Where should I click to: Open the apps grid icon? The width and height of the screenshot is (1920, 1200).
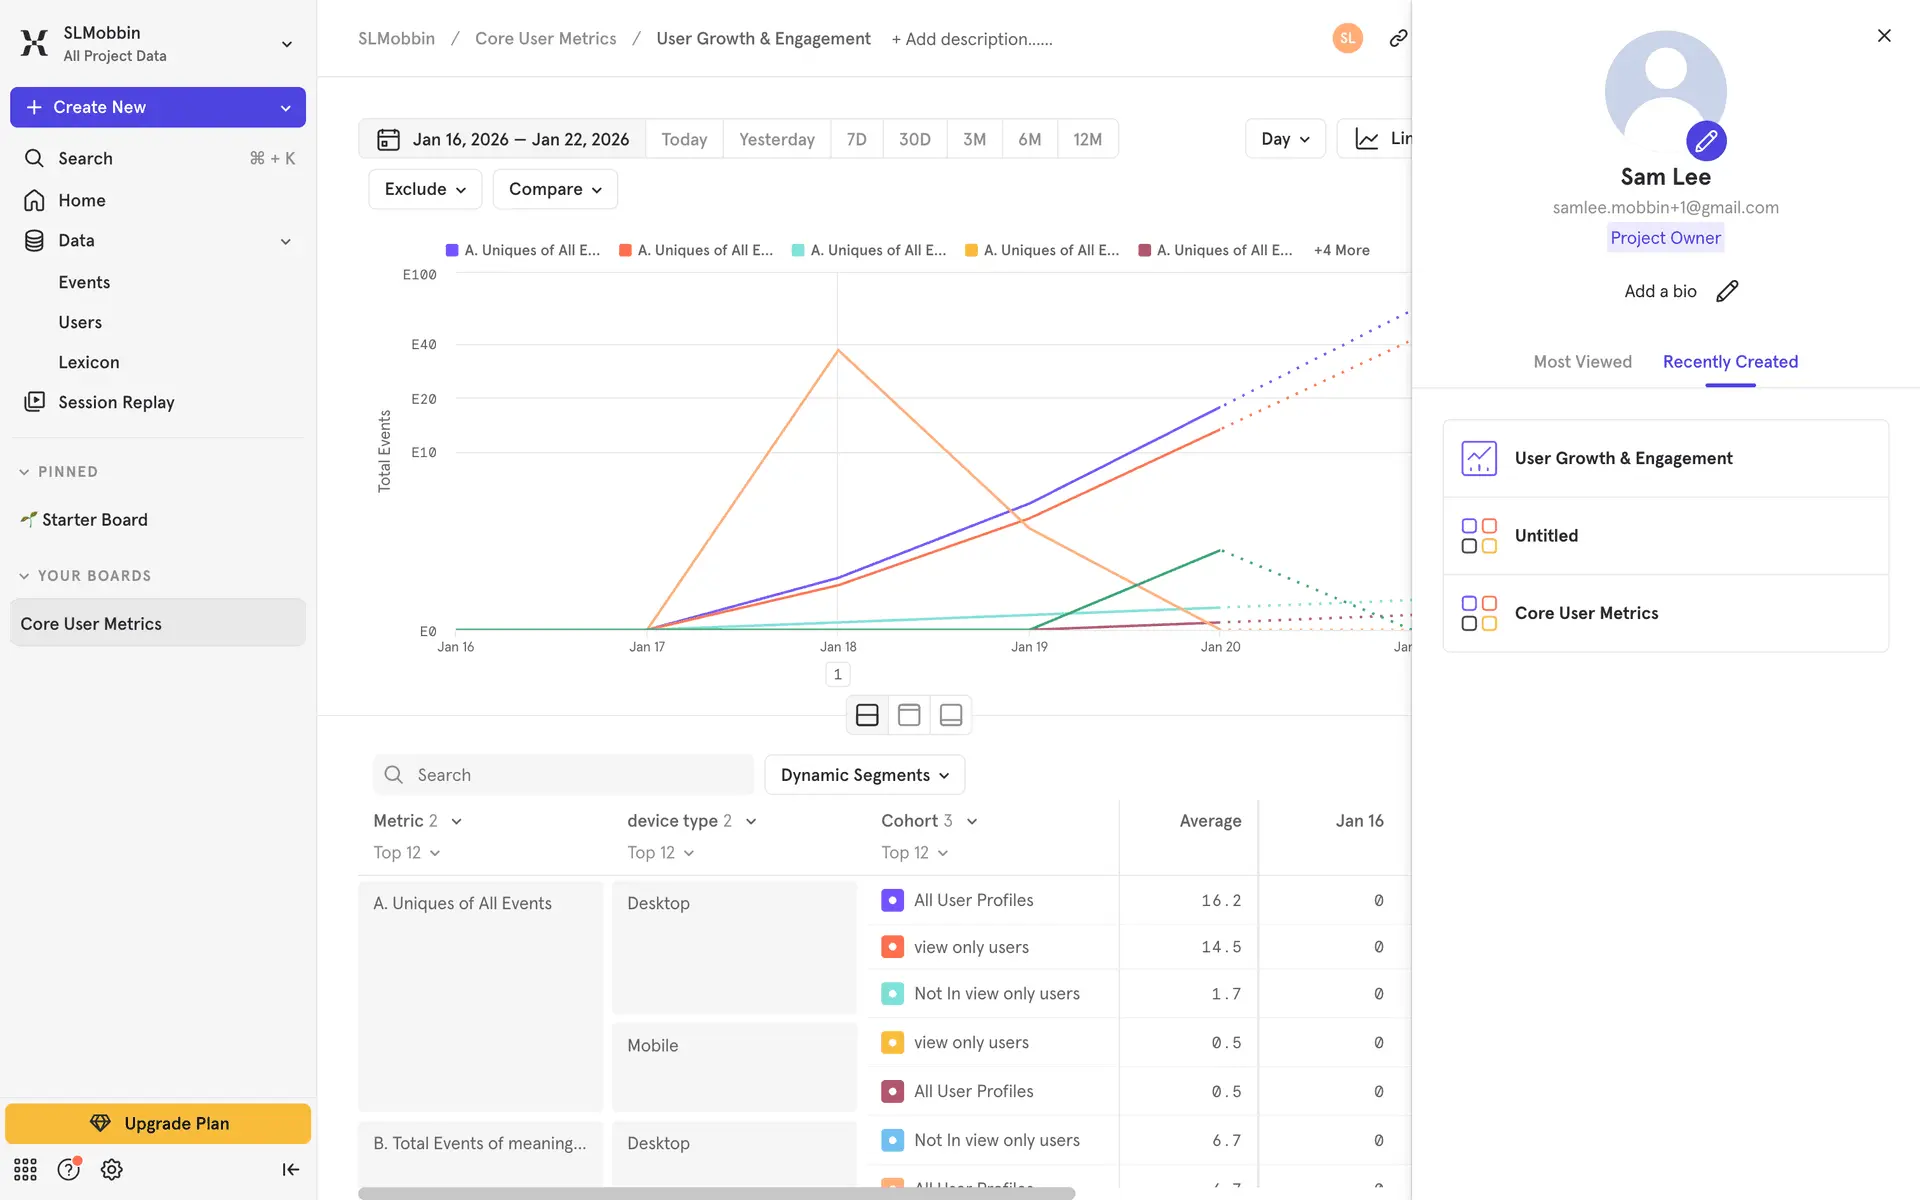(x=25, y=1169)
